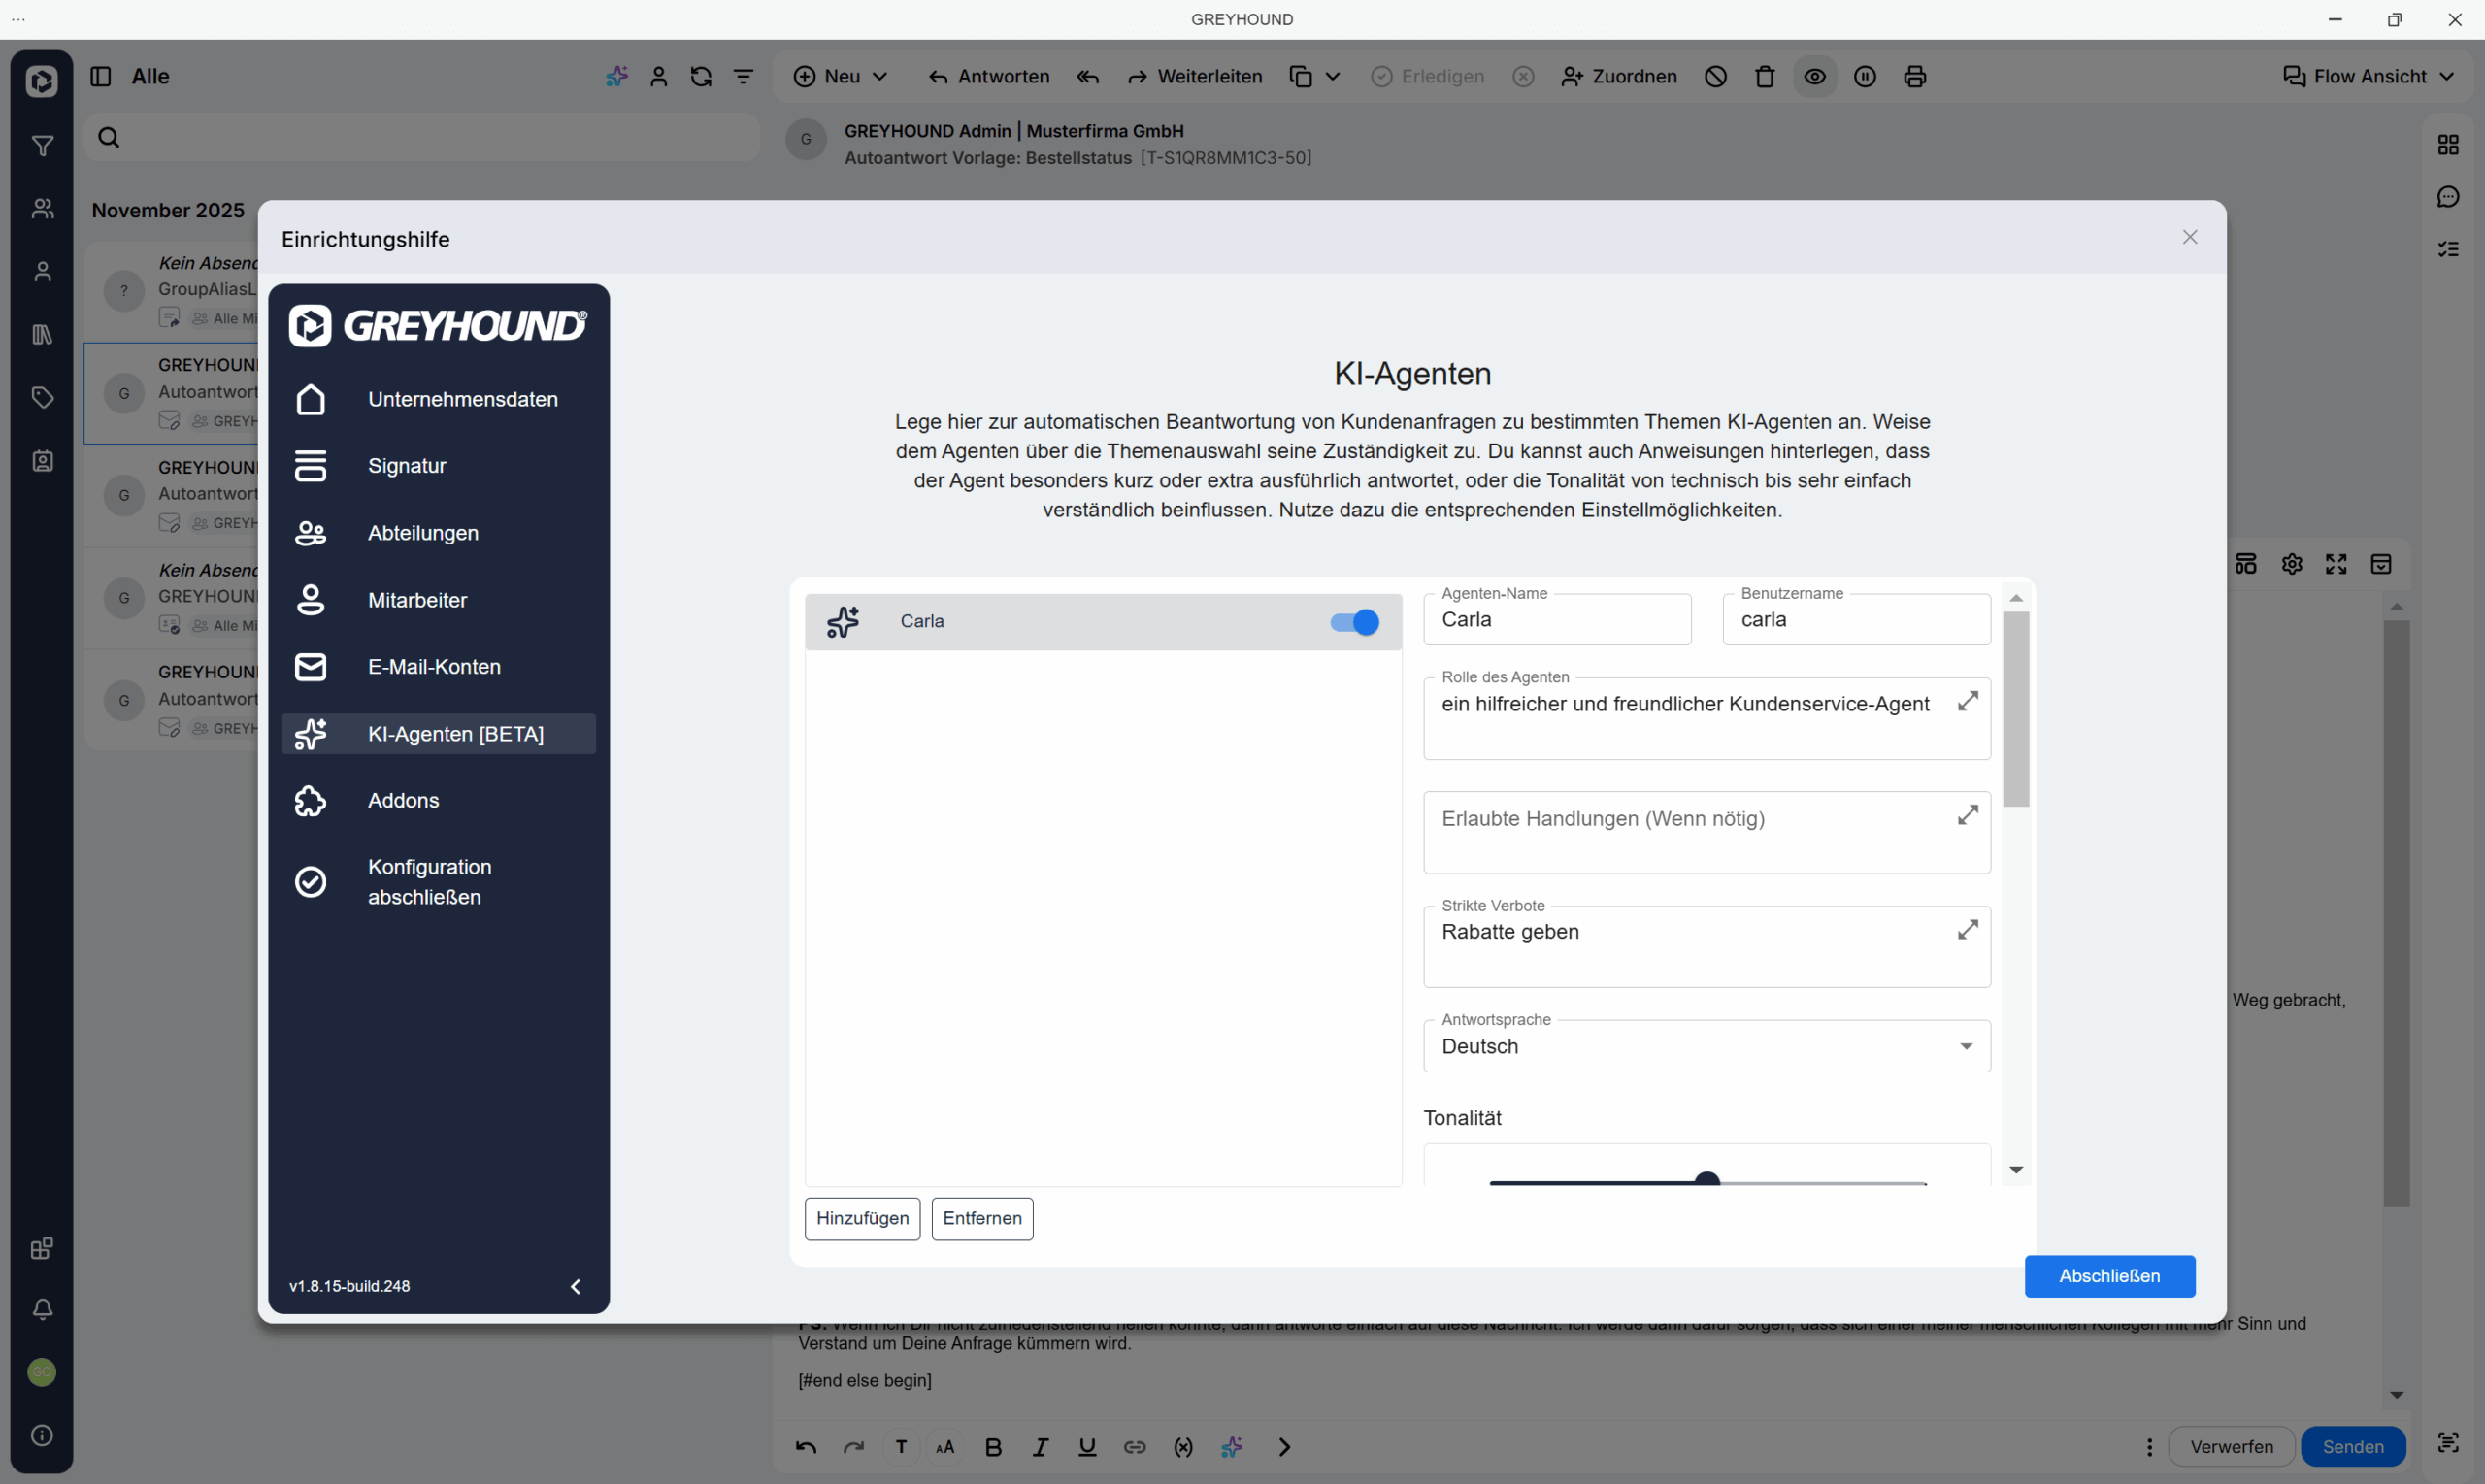Viewport: 2485px width, 1484px height.
Task: Click the print icon in toolbar
Action: 1914,77
